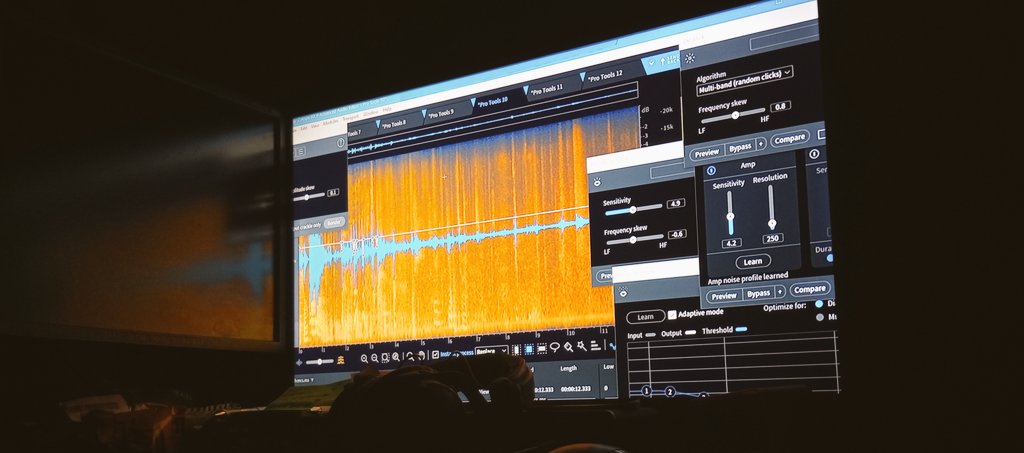Click Preview button below Amp noise profile learned
Viewport: 1024px width, 453px height.
[x=724, y=296]
